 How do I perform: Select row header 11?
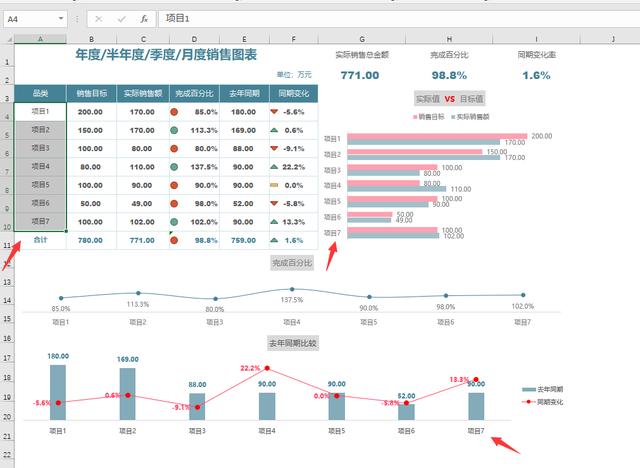coord(6,241)
